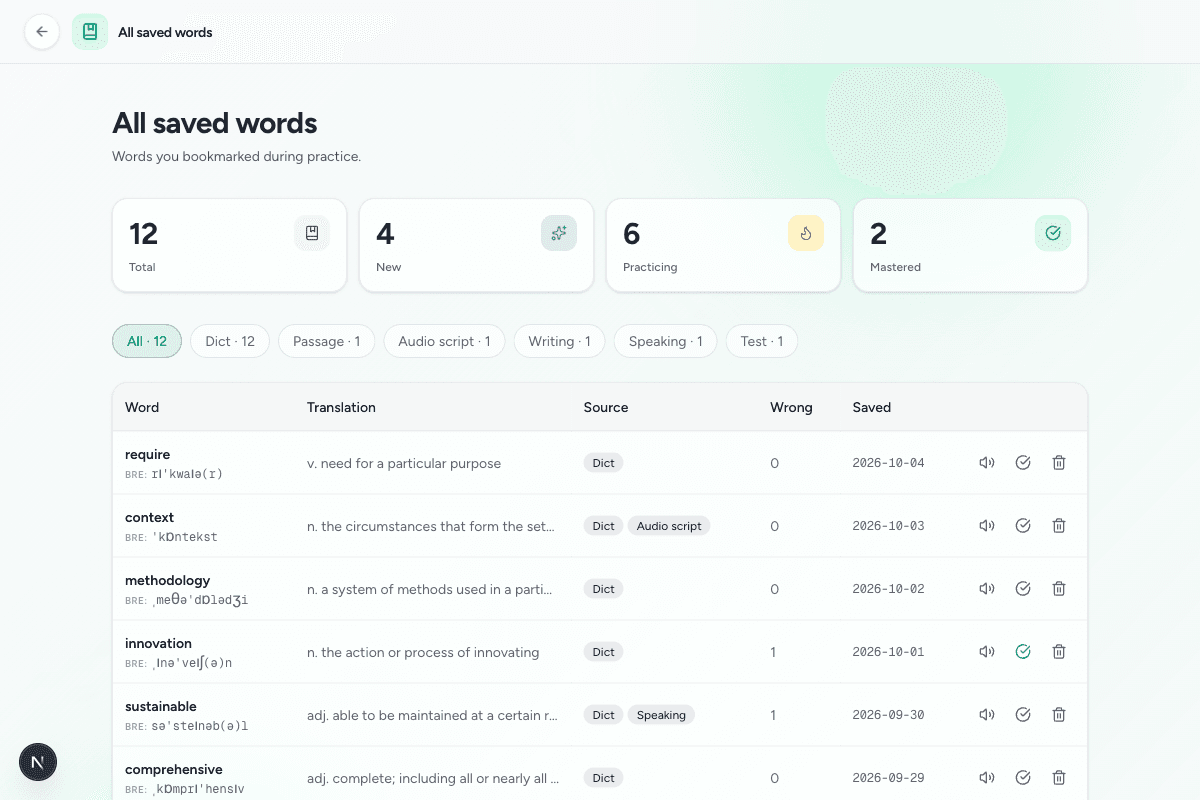The image size is (1200, 800).
Task: Click the word comprehensive
Action: [174, 770]
